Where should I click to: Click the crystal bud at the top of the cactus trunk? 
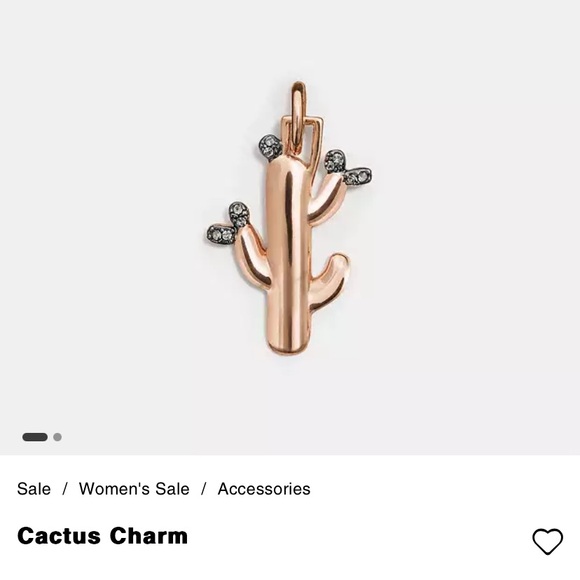[x=270, y=147]
